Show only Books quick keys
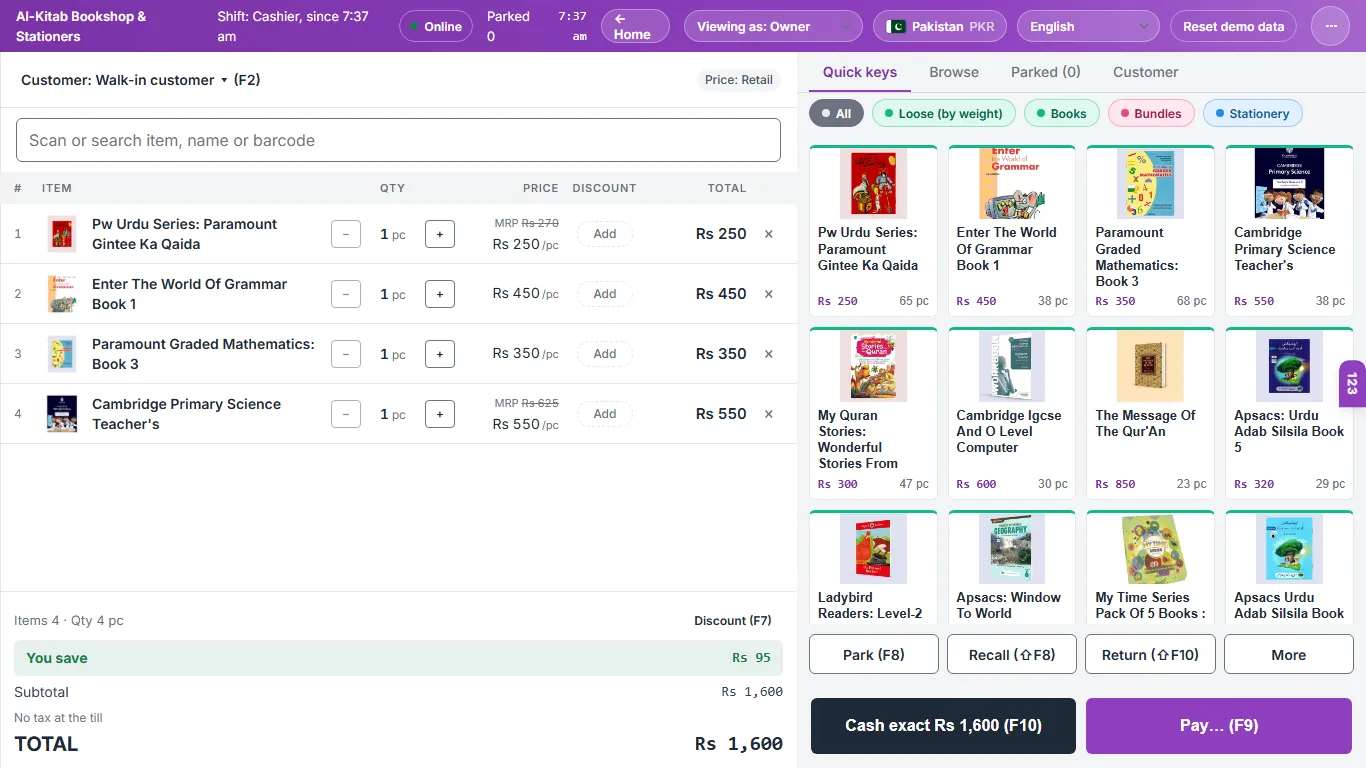Image resolution: width=1366 pixels, height=768 pixels. [x=1062, y=113]
